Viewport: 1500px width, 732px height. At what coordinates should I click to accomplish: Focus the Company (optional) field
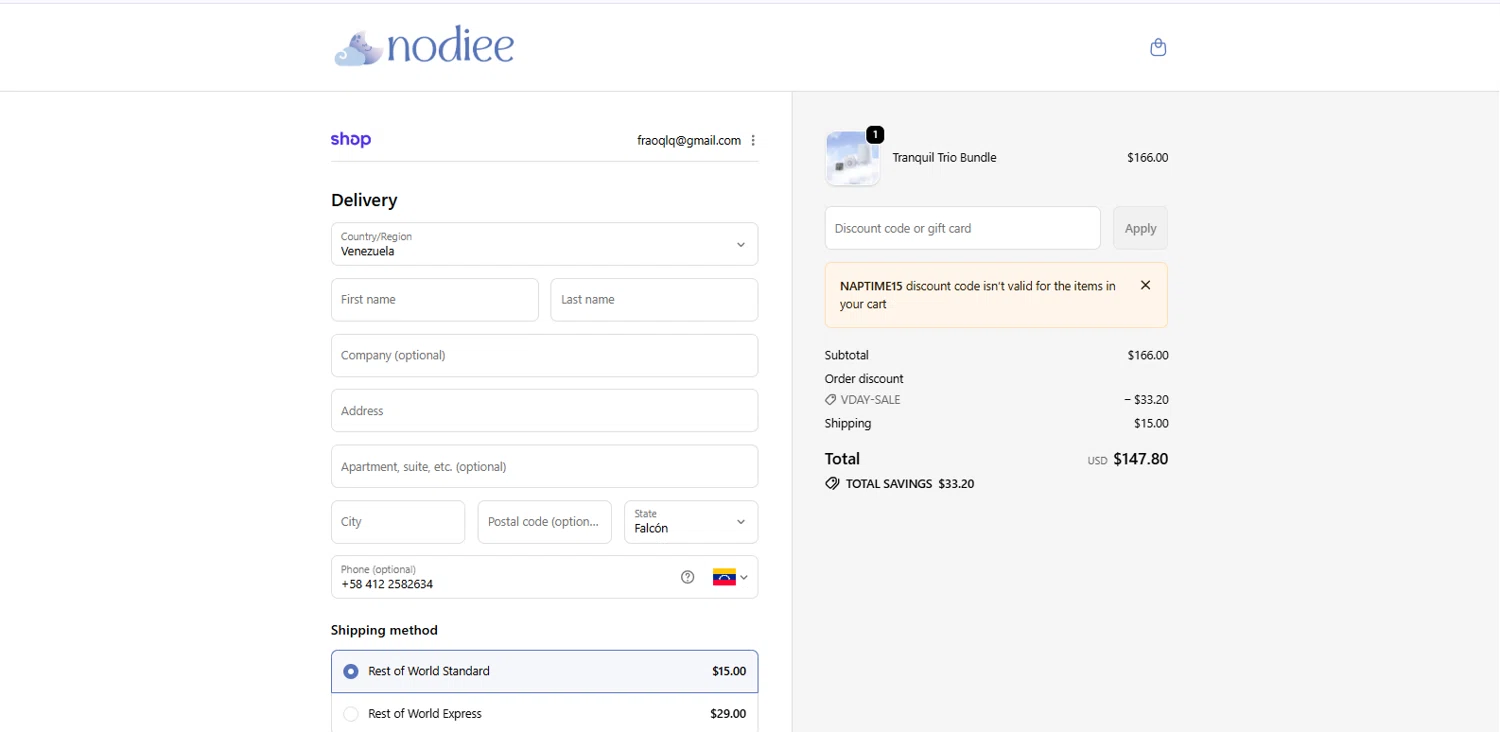544,355
